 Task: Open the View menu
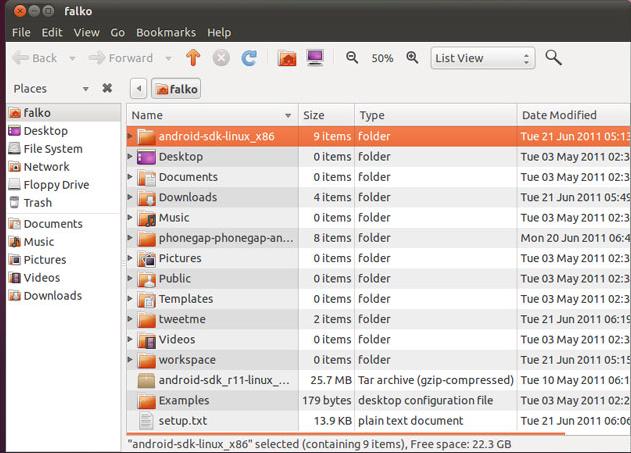[x=86, y=32]
